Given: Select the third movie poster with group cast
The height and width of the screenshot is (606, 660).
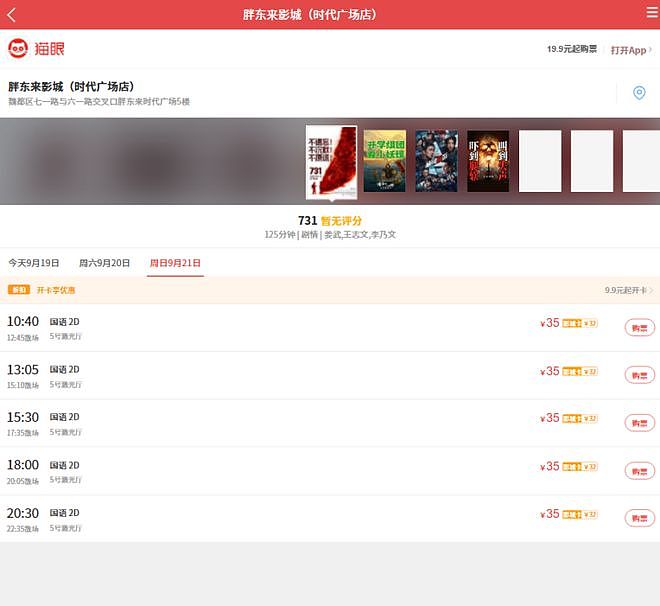Looking at the screenshot, I should [x=436, y=161].
